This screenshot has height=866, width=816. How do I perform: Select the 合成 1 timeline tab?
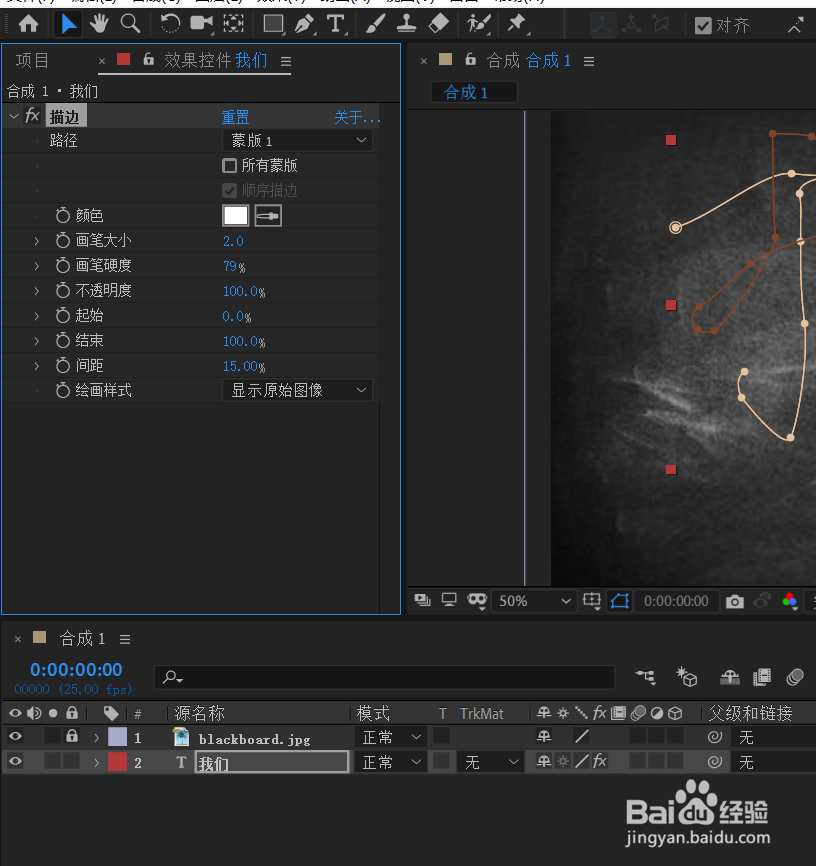tap(82, 639)
